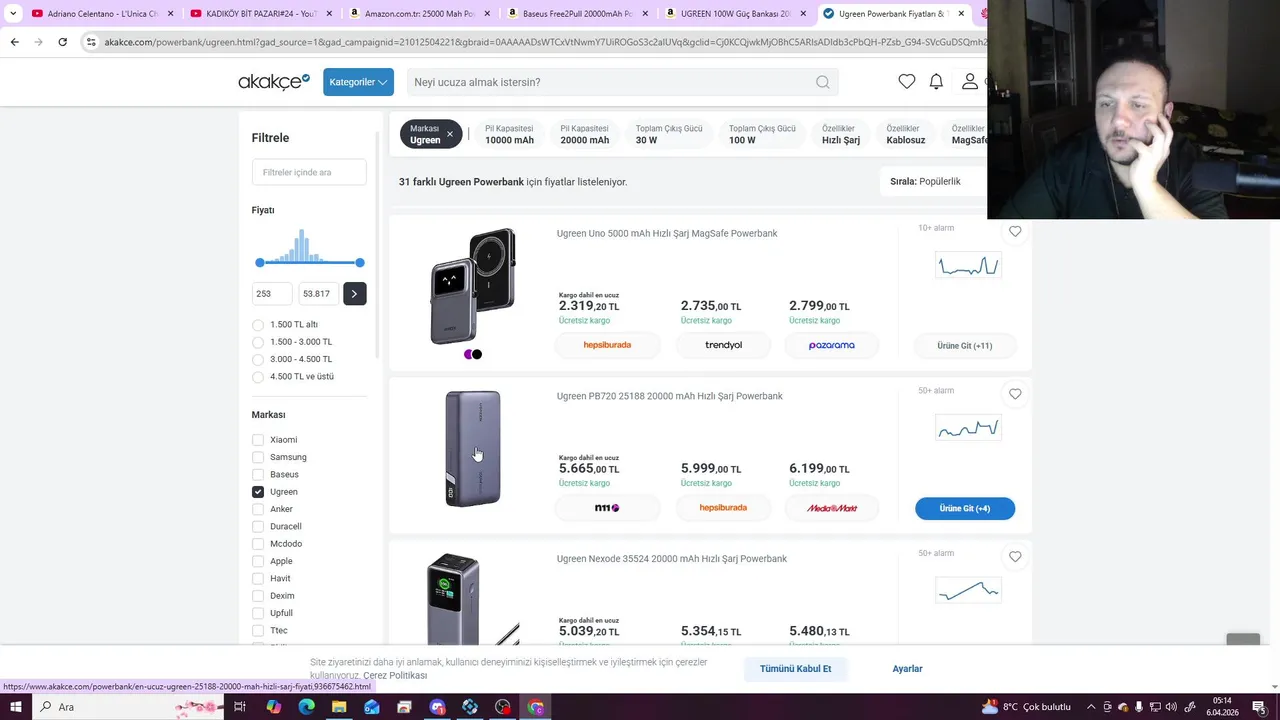
Task: Click the Ugreen PB720 powerbank product image
Action: (473, 449)
